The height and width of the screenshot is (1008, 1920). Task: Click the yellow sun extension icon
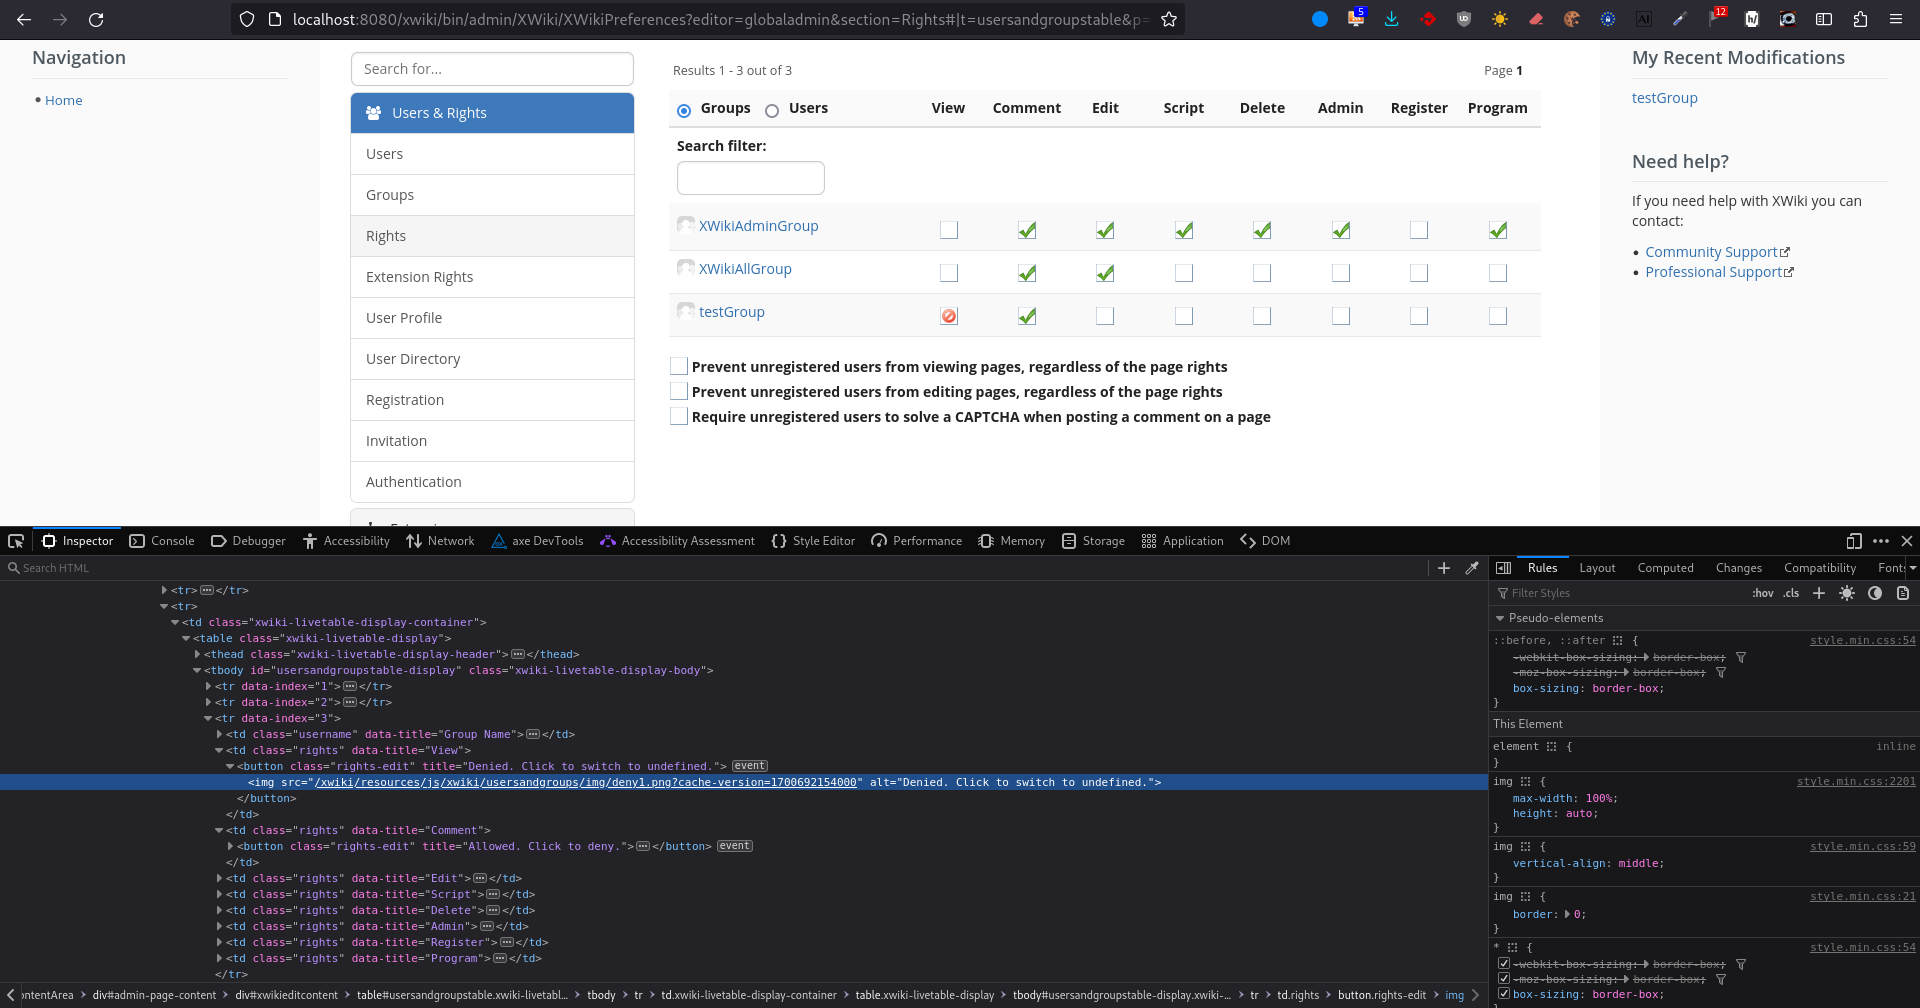1500,19
